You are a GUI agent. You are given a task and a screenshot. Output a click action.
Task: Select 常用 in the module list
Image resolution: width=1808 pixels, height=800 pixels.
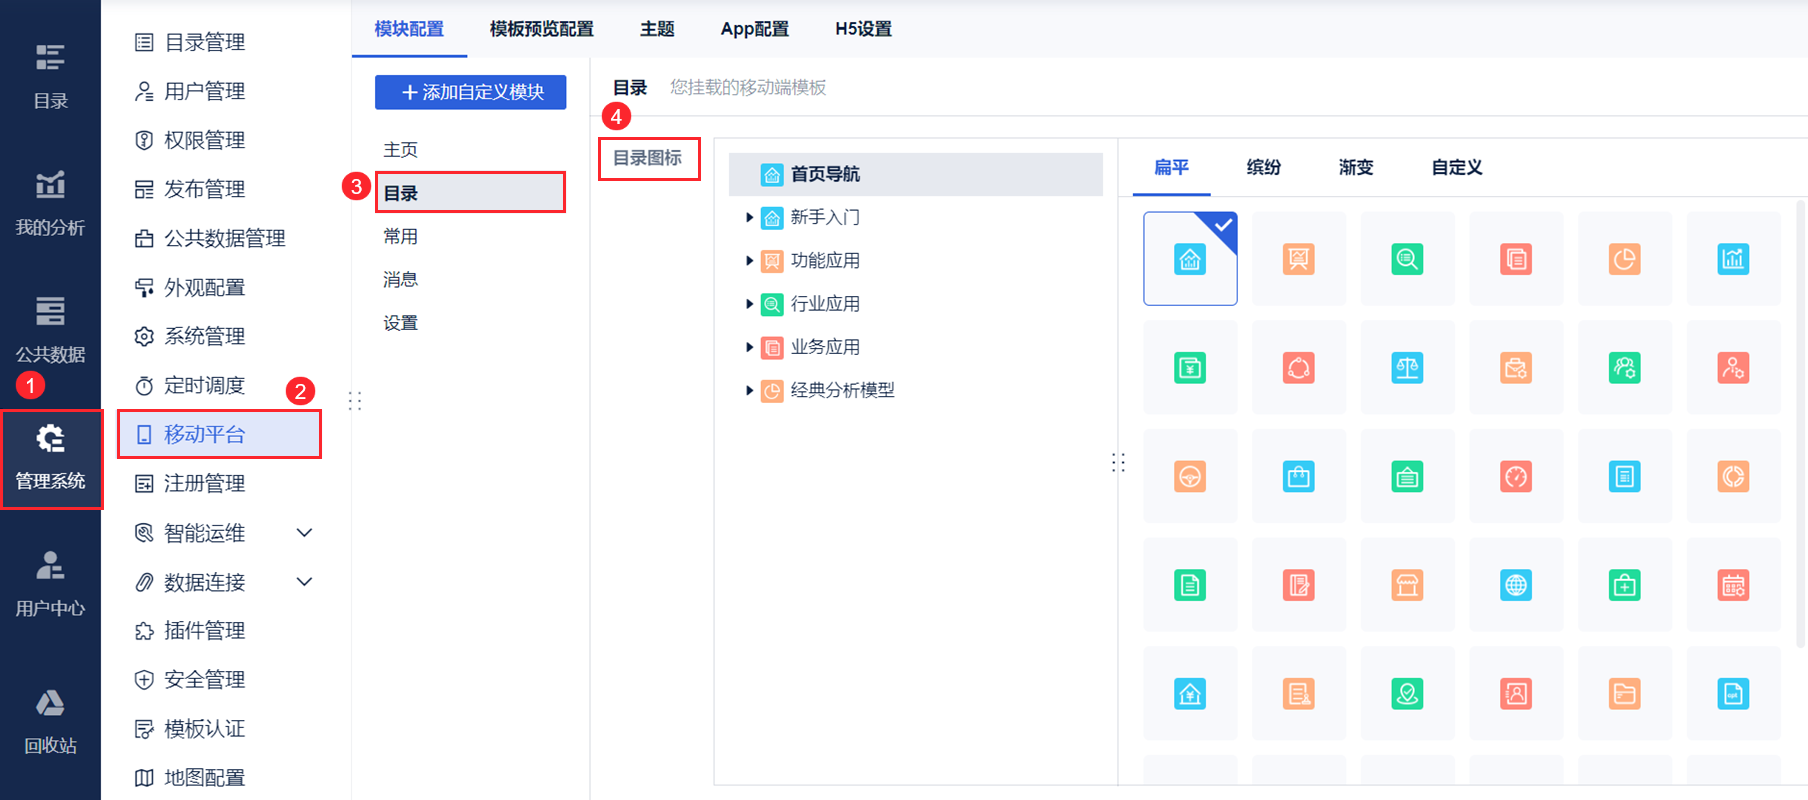(x=401, y=236)
